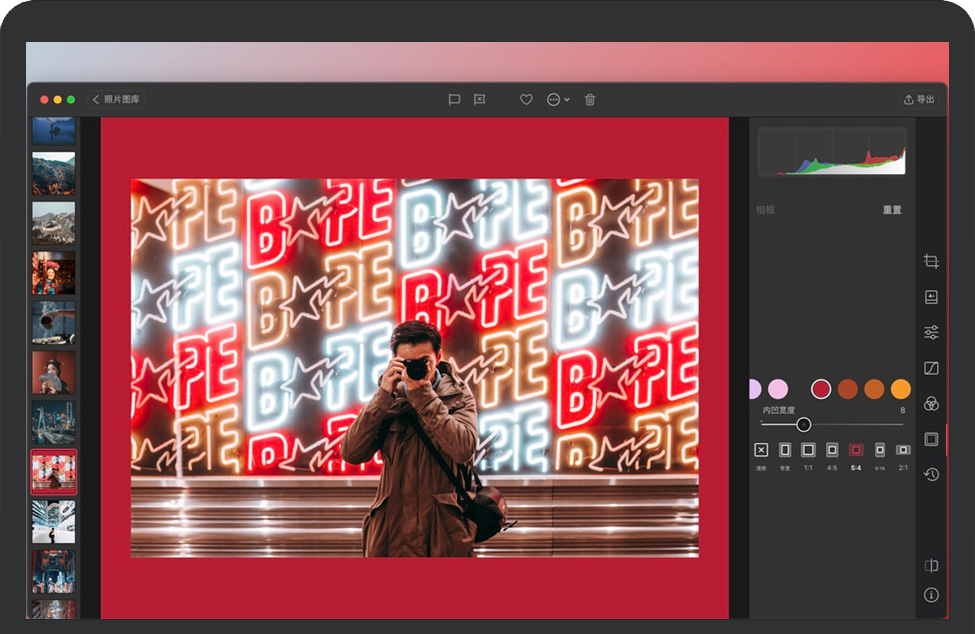Click 重置 to reset the frame

[x=891, y=210]
